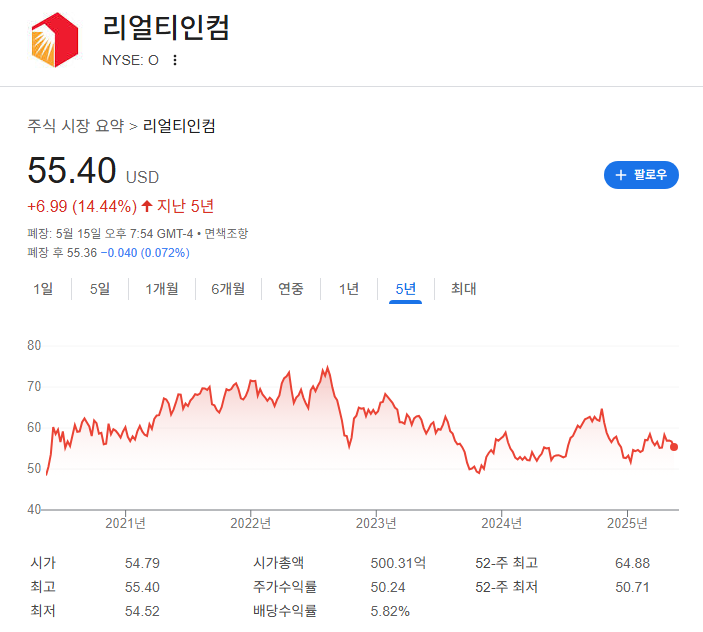Screen dimensions: 703x632
Task: Click the 52-주 최고 value 64.88
Action: 632,563
